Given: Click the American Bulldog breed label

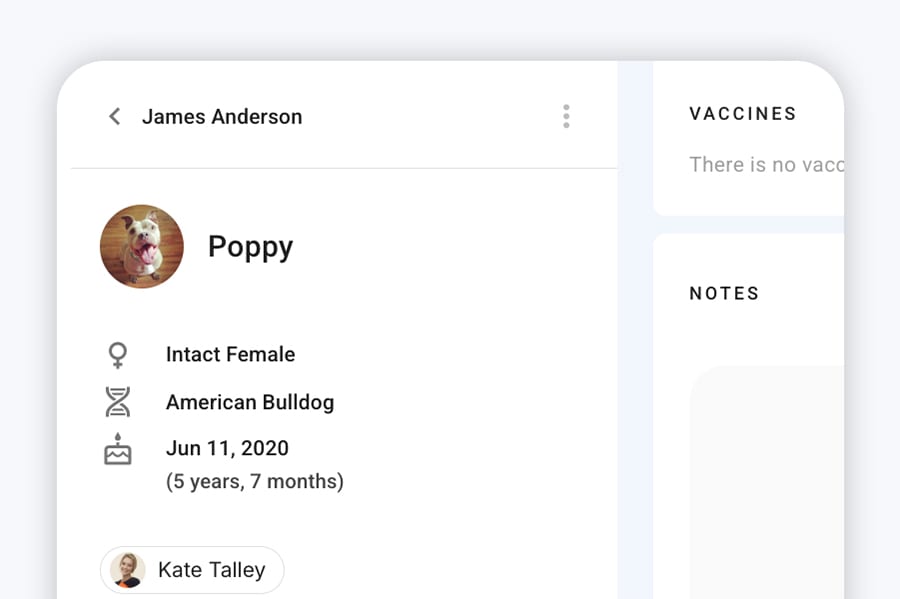Looking at the screenshot, I should tap(250, 402).
